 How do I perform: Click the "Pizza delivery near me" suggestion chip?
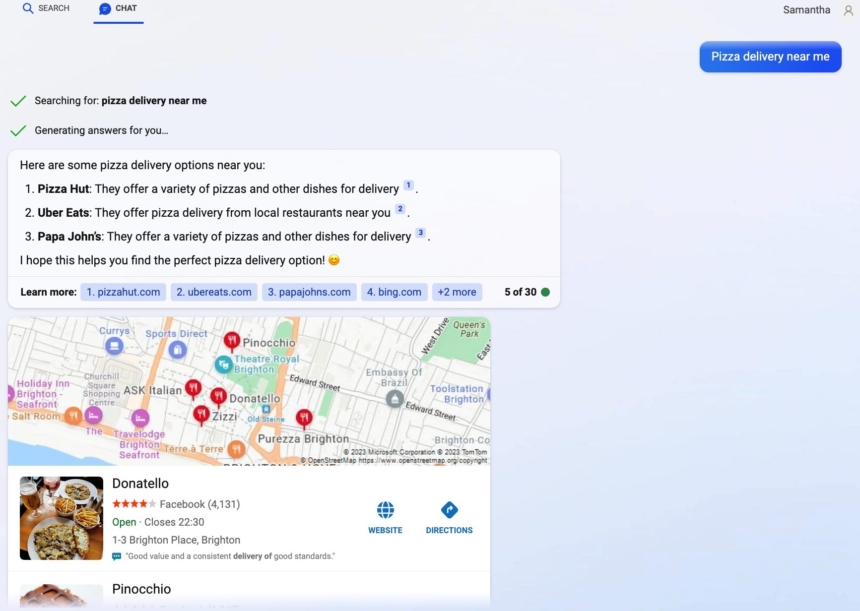tap(770, 57)
